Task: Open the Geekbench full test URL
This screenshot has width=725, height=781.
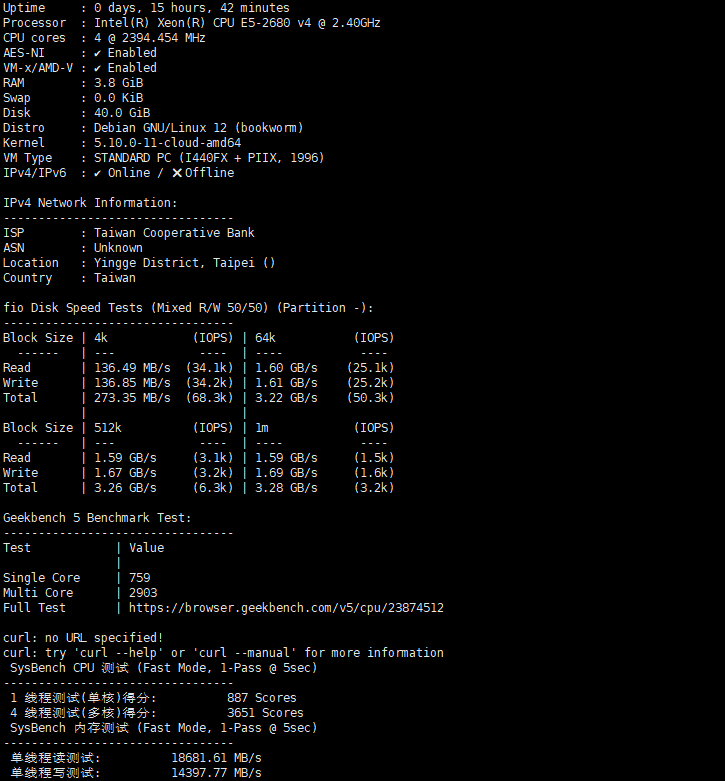Action: pyautogui.click(x=286, y=608)
